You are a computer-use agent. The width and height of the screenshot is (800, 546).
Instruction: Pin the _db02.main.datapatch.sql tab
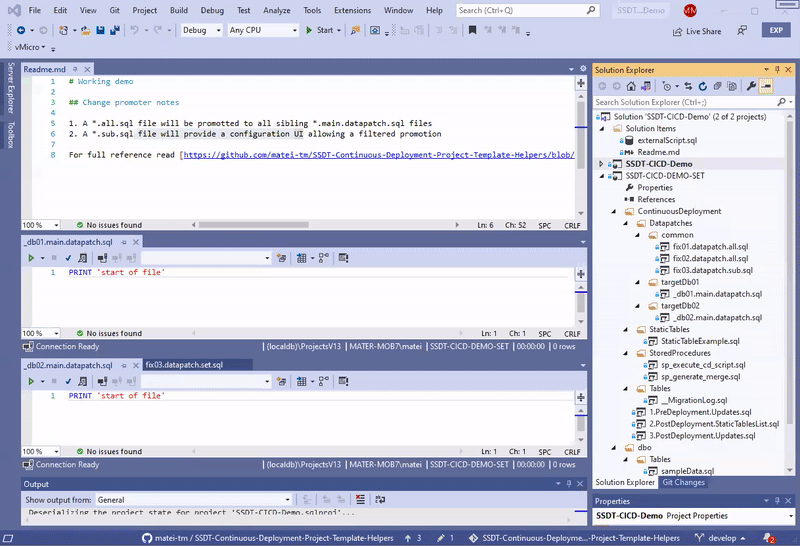(x=123, y=365)
